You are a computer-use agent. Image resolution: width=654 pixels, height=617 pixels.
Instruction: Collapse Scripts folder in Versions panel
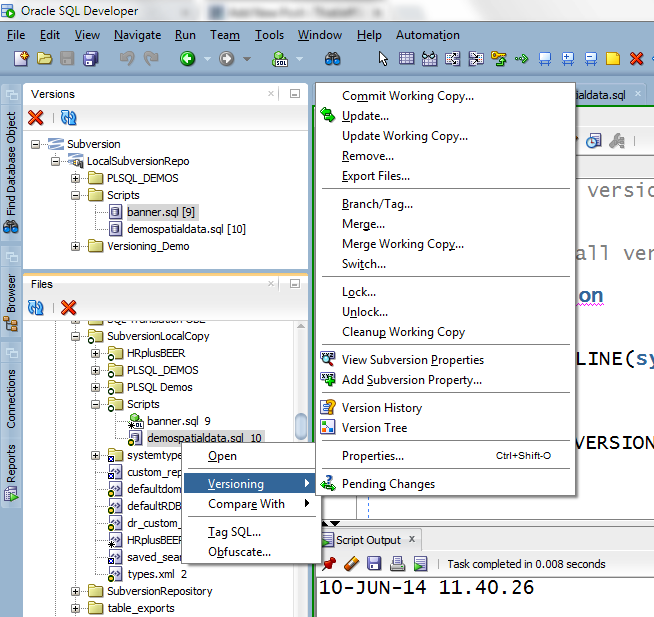(75, 195)
